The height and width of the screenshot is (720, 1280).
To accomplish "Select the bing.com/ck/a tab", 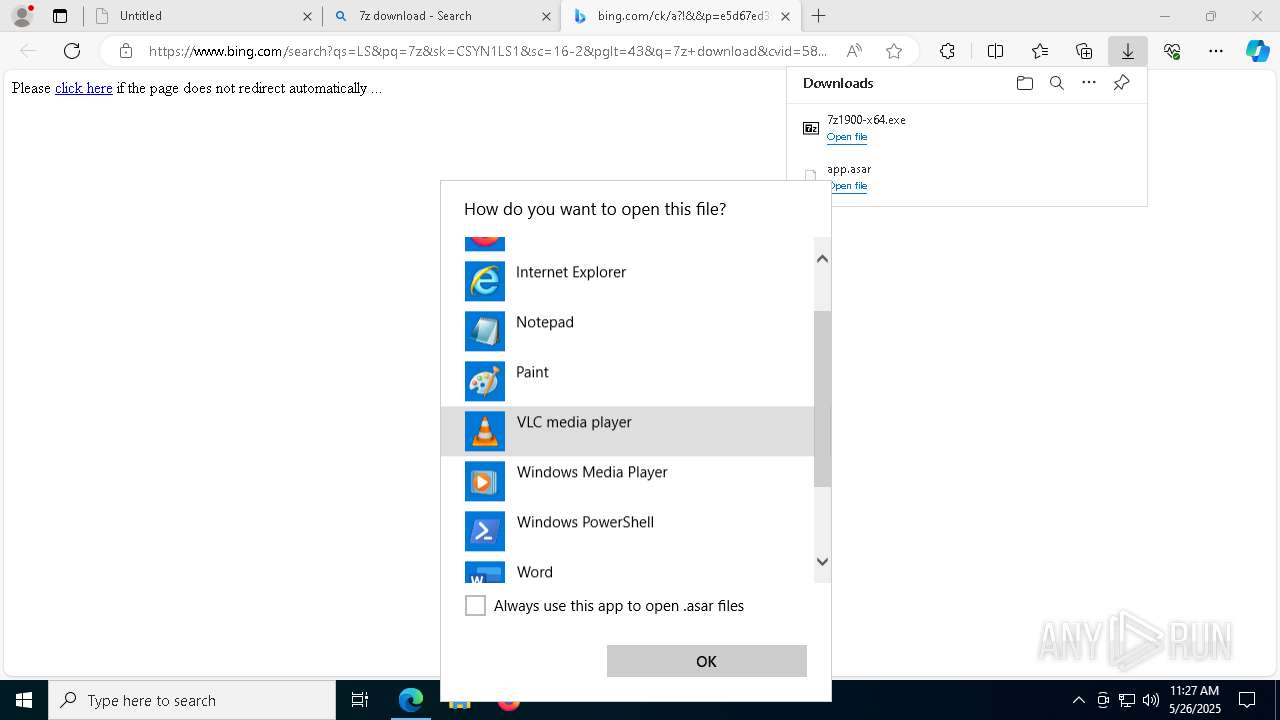I will tap(680, 16).
